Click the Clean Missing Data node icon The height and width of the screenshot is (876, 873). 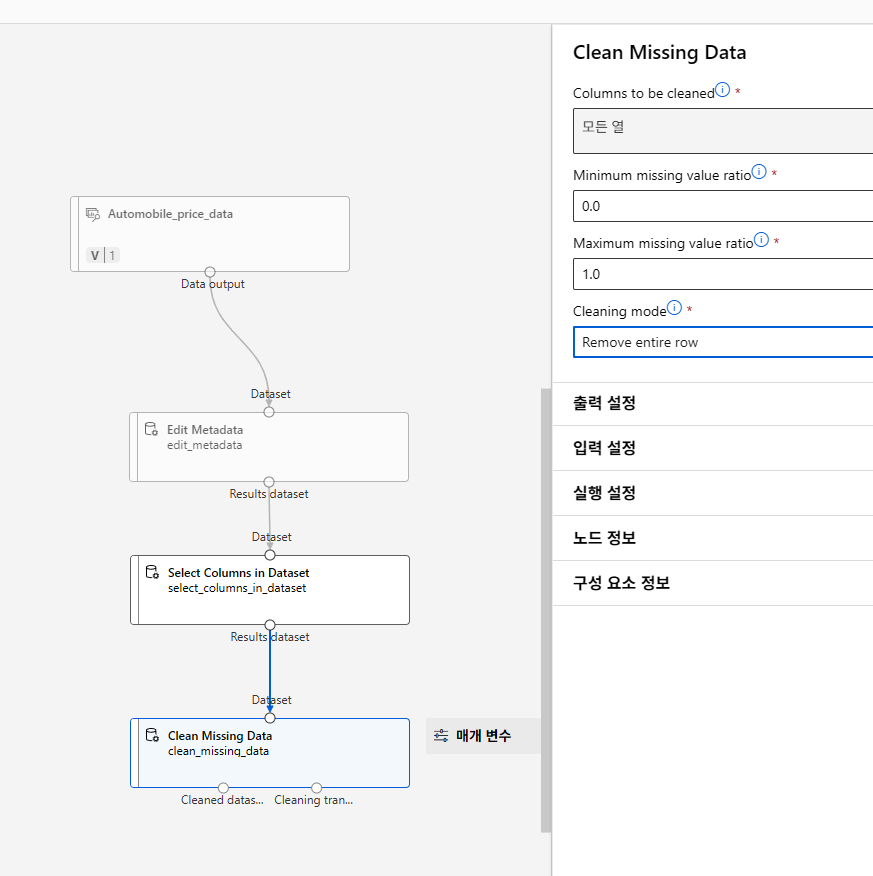(153, 736)
